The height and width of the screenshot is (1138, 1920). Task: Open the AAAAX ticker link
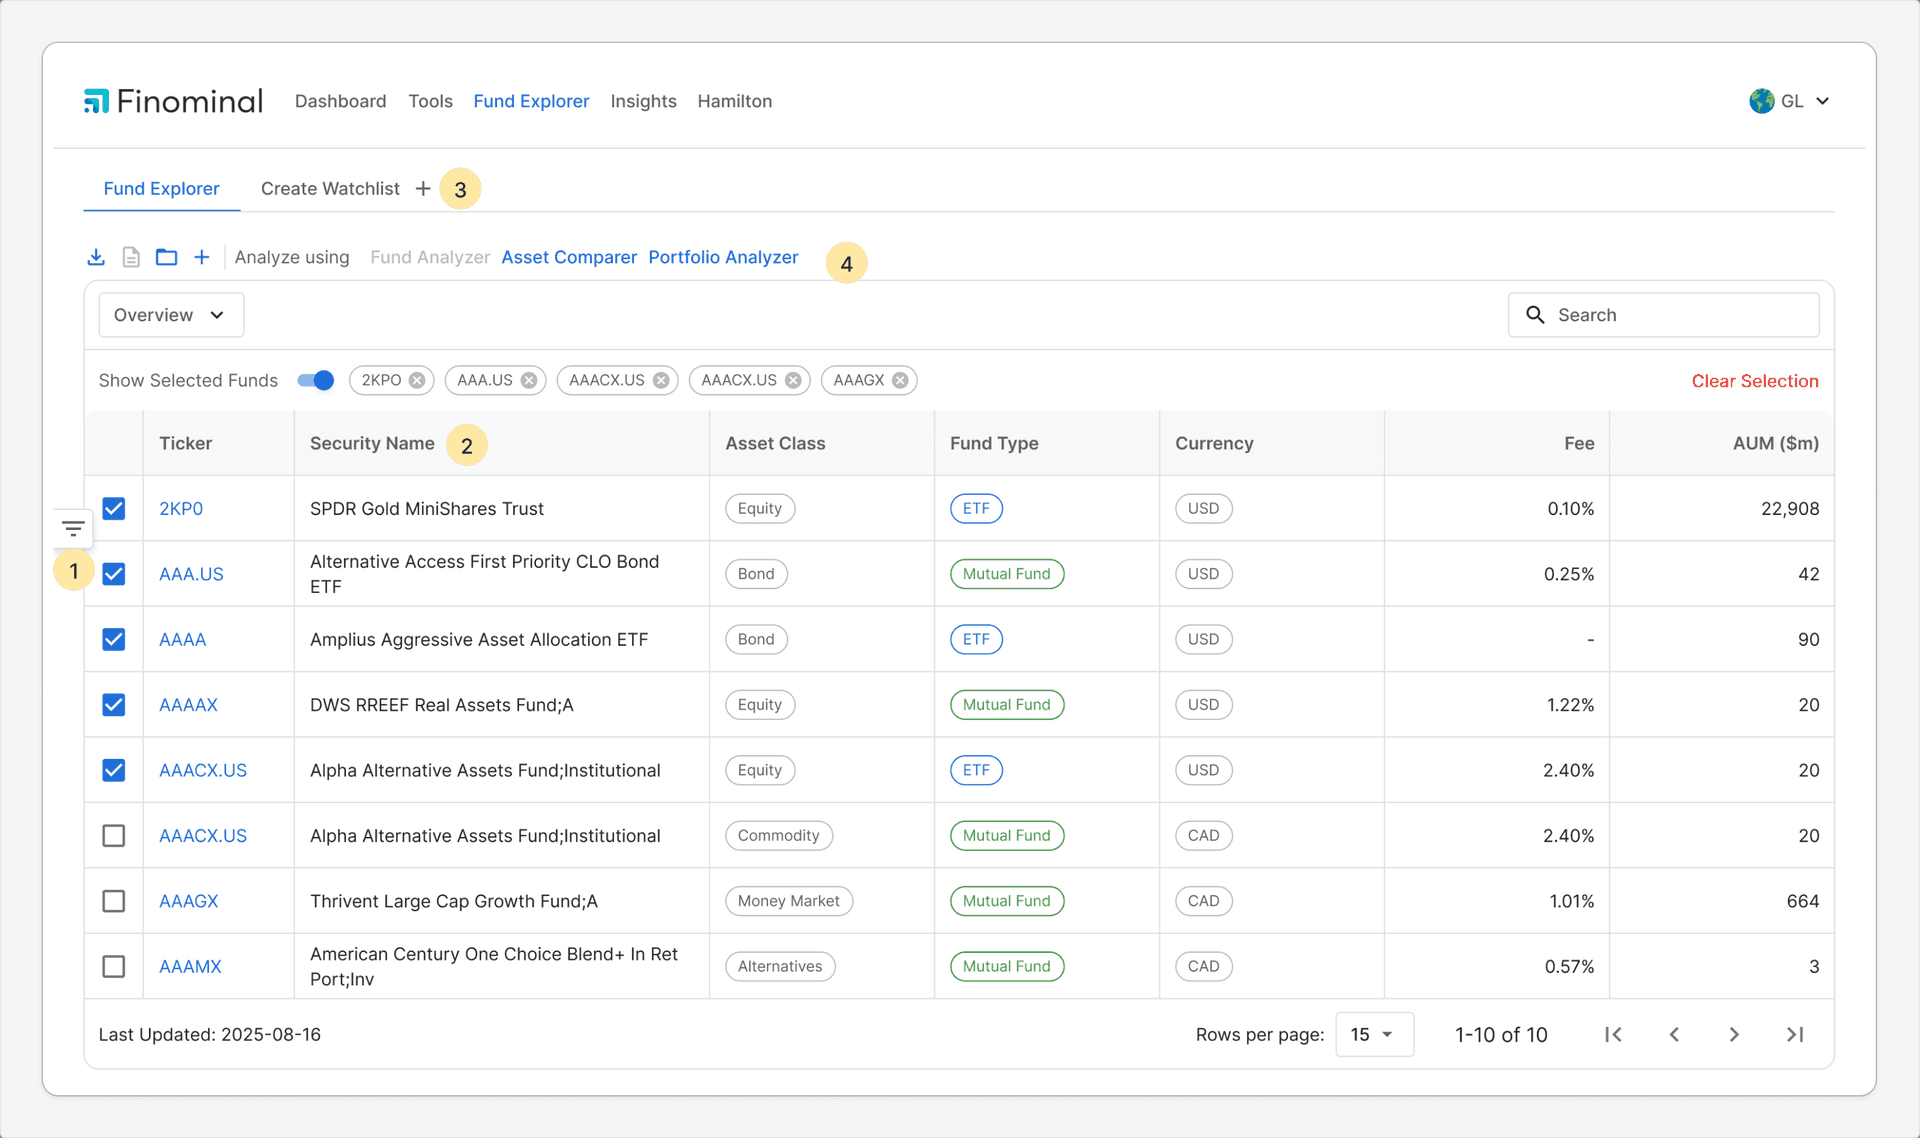click(x=188, y=705)
